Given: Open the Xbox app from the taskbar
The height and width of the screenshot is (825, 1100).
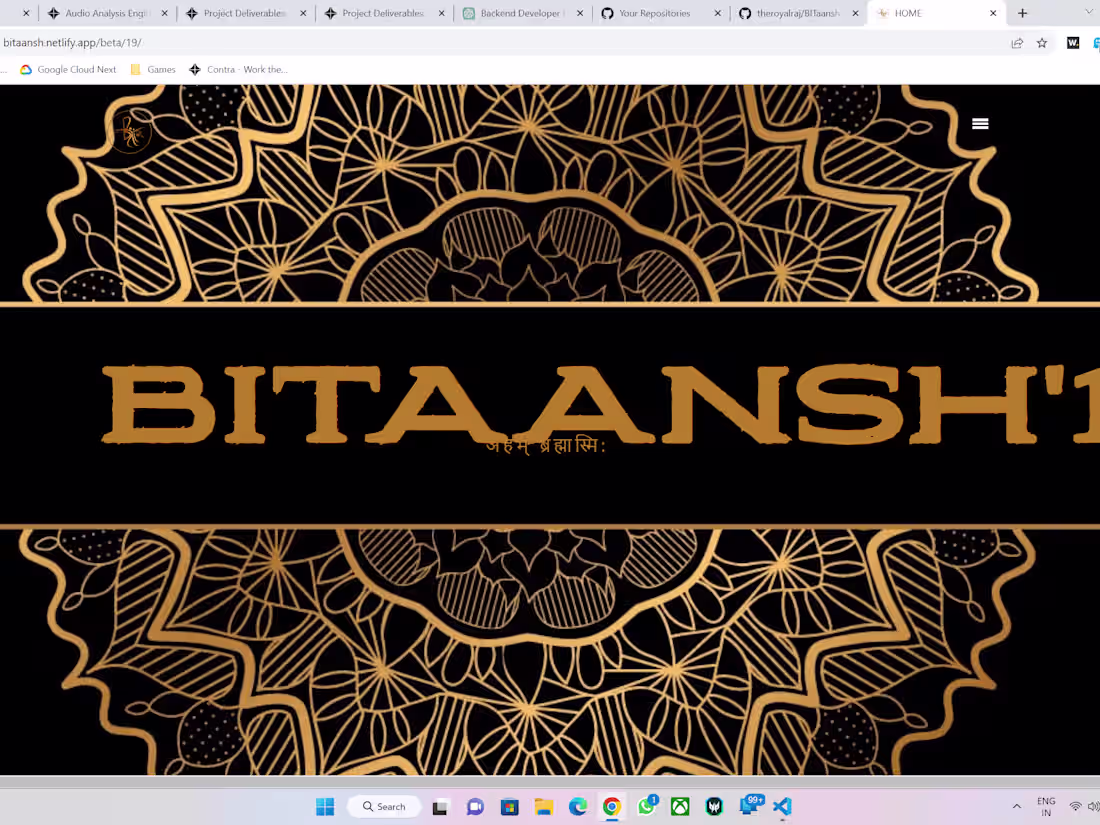Looking at the screenshot, I should 680,806.
